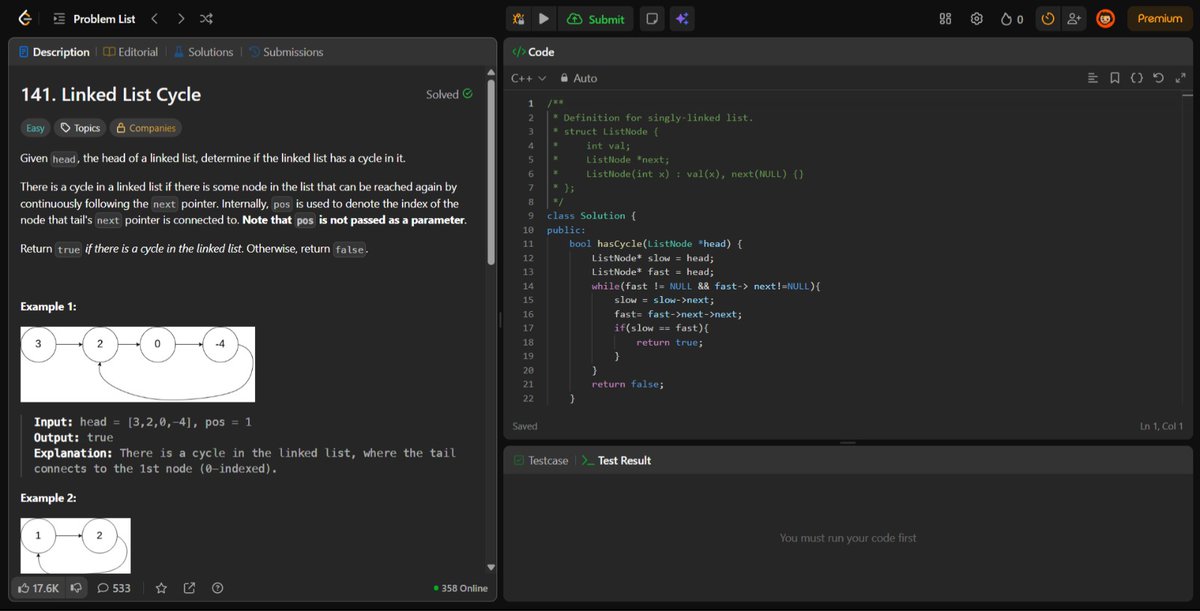The width and height of the screenshot is (1200, 611).
Task: Place cursor on 'return false;' code line
Action: pos(627,384)
